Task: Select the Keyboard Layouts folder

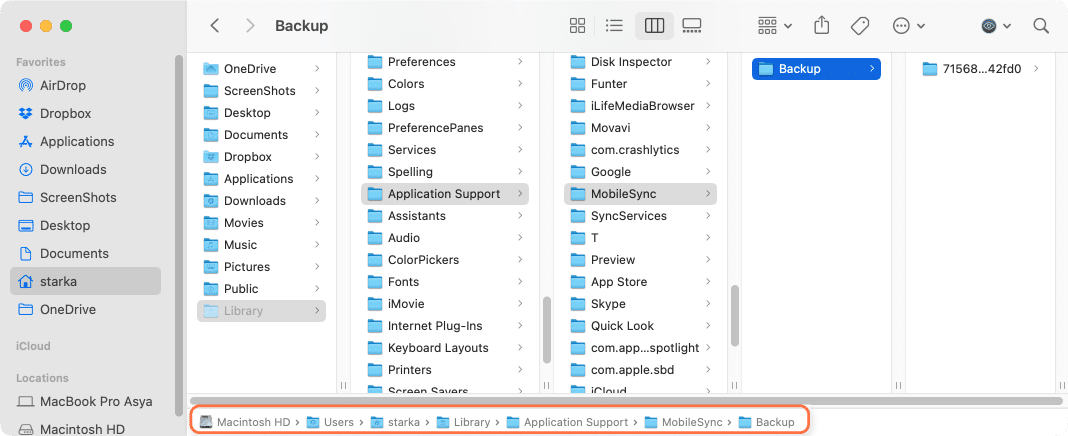Action: coord(445,347)
